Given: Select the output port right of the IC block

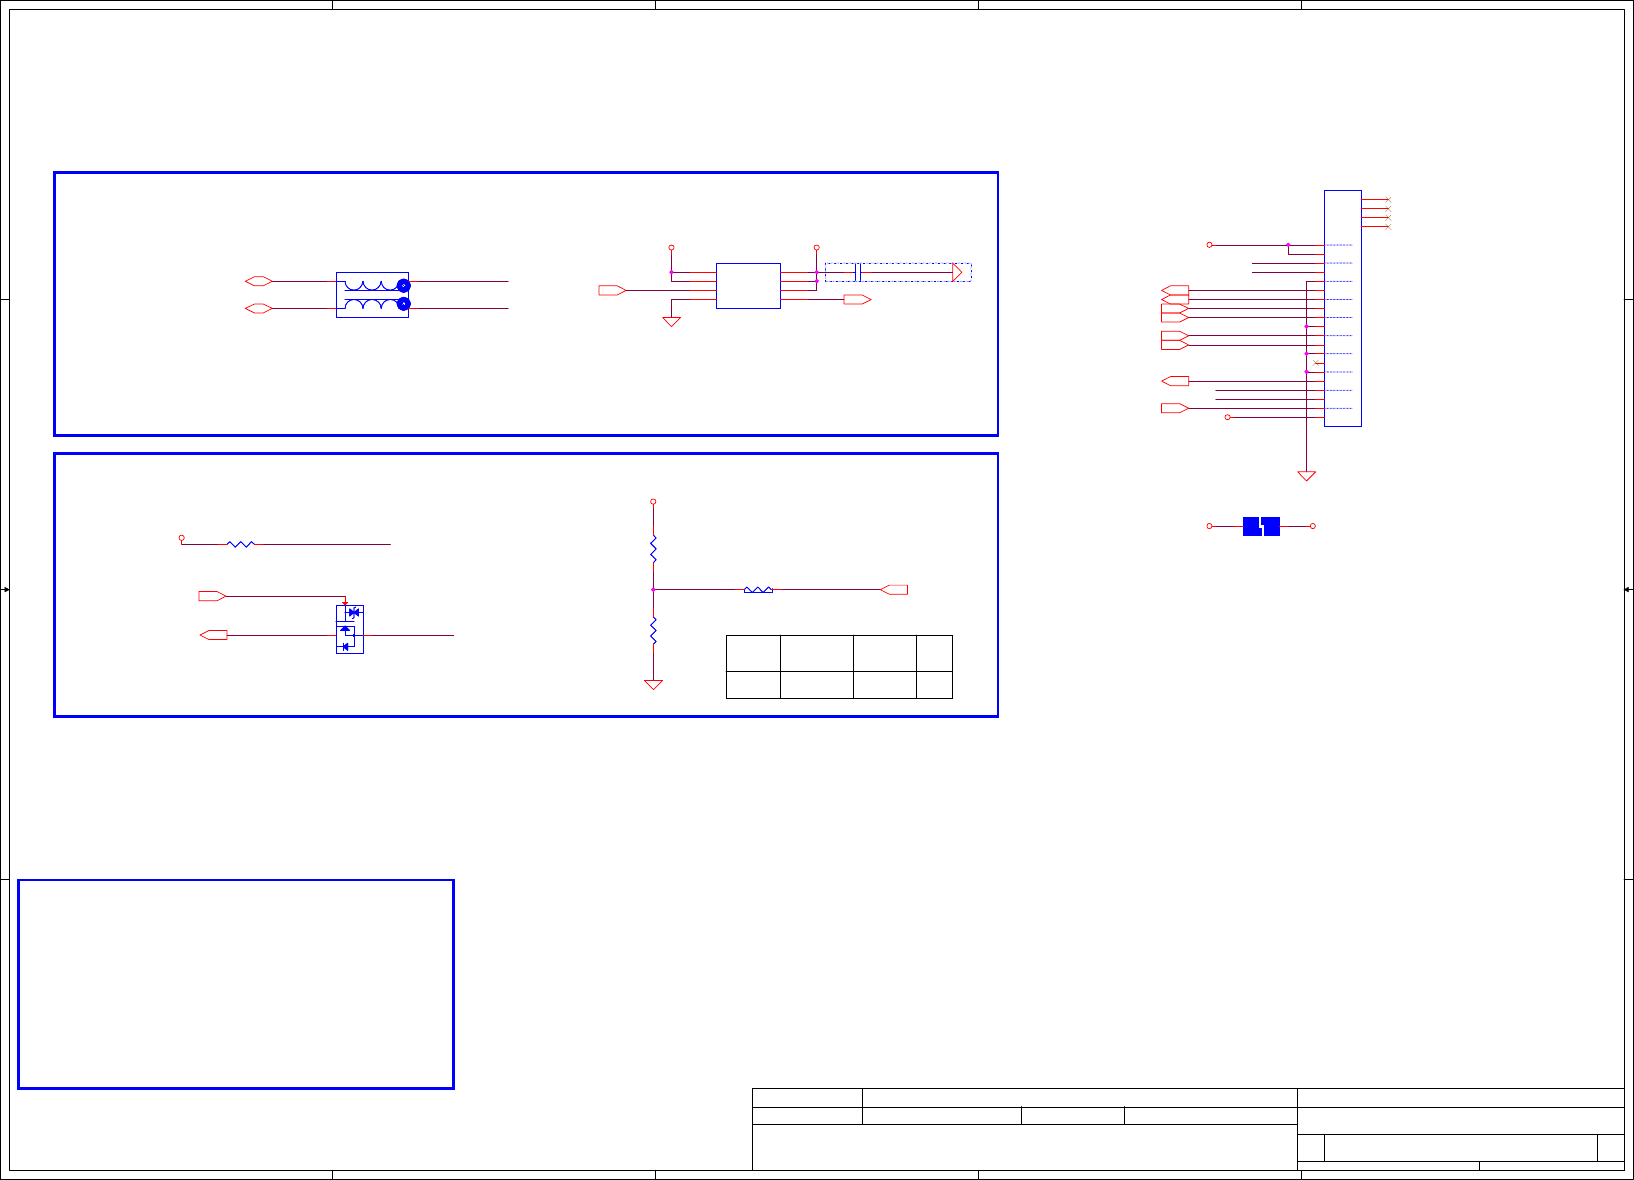Looking at the screenshot, I should 857,299.
